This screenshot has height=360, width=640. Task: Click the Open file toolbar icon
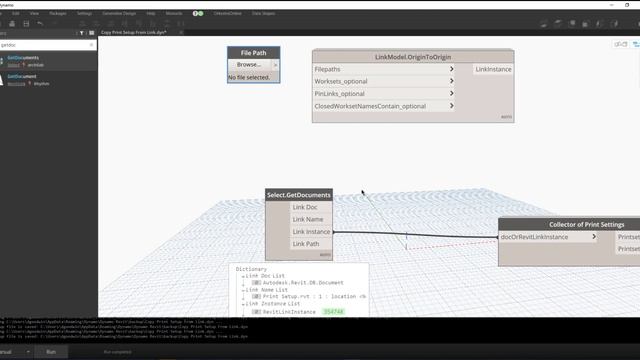pyautogui.click(x=12, y=24)
